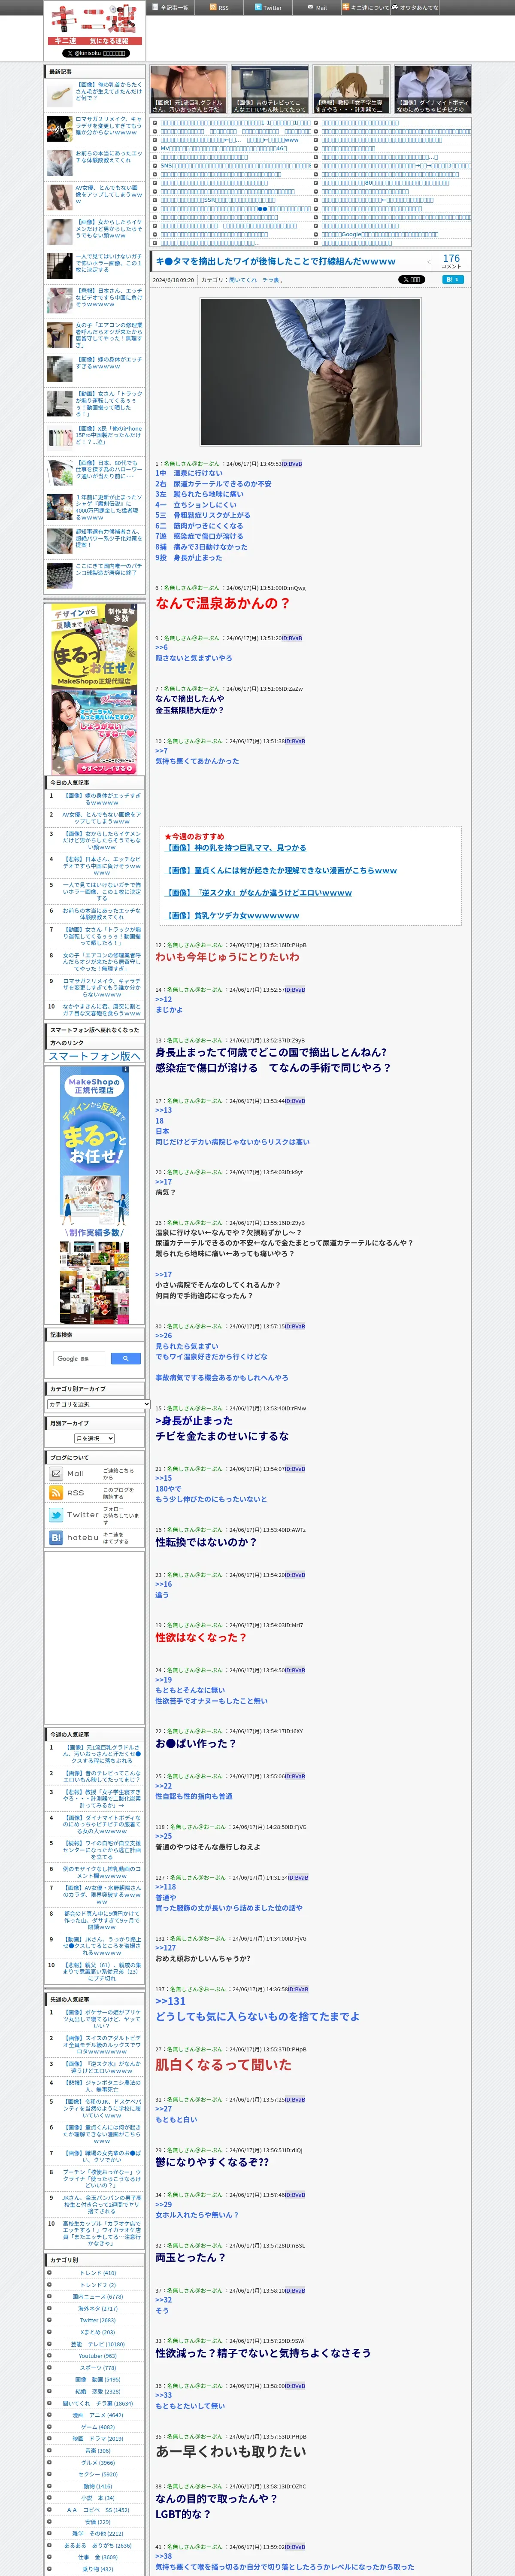Open category 漫画 アニメ (4642)
Viewport: 515px width, 2576px height.
[98, 2415]
